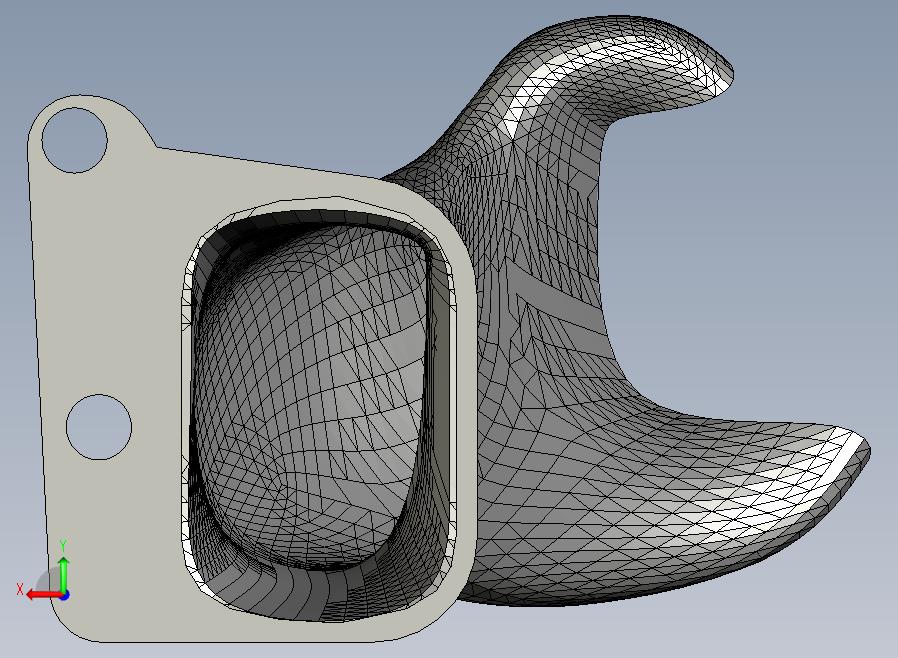Viewport: 898px width, 658px height.
Task: Select the meshed inner cavity surface inside the opening
Action: 312,395
